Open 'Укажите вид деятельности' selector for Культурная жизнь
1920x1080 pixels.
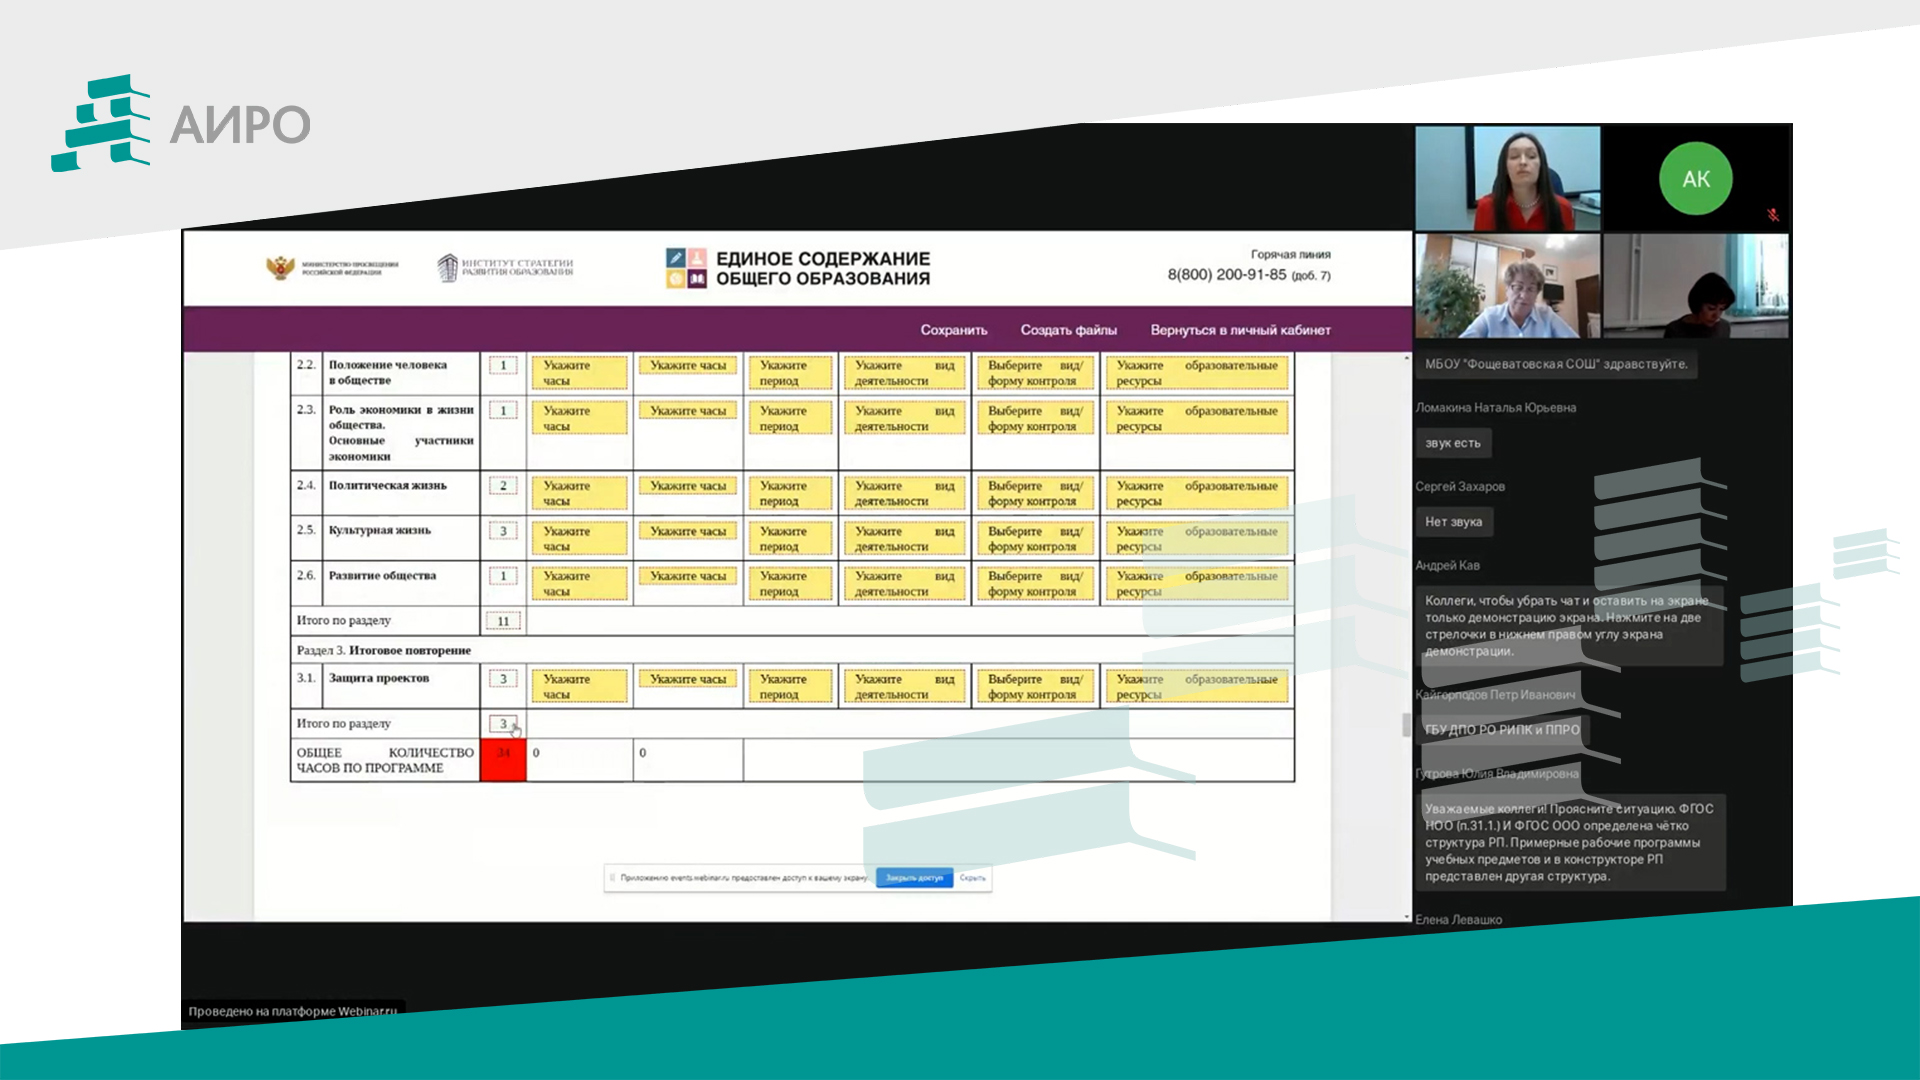point(904,539)
